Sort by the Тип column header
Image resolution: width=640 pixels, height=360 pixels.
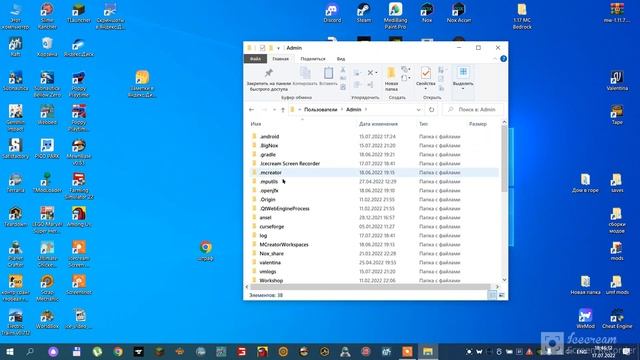pos(423,124)
